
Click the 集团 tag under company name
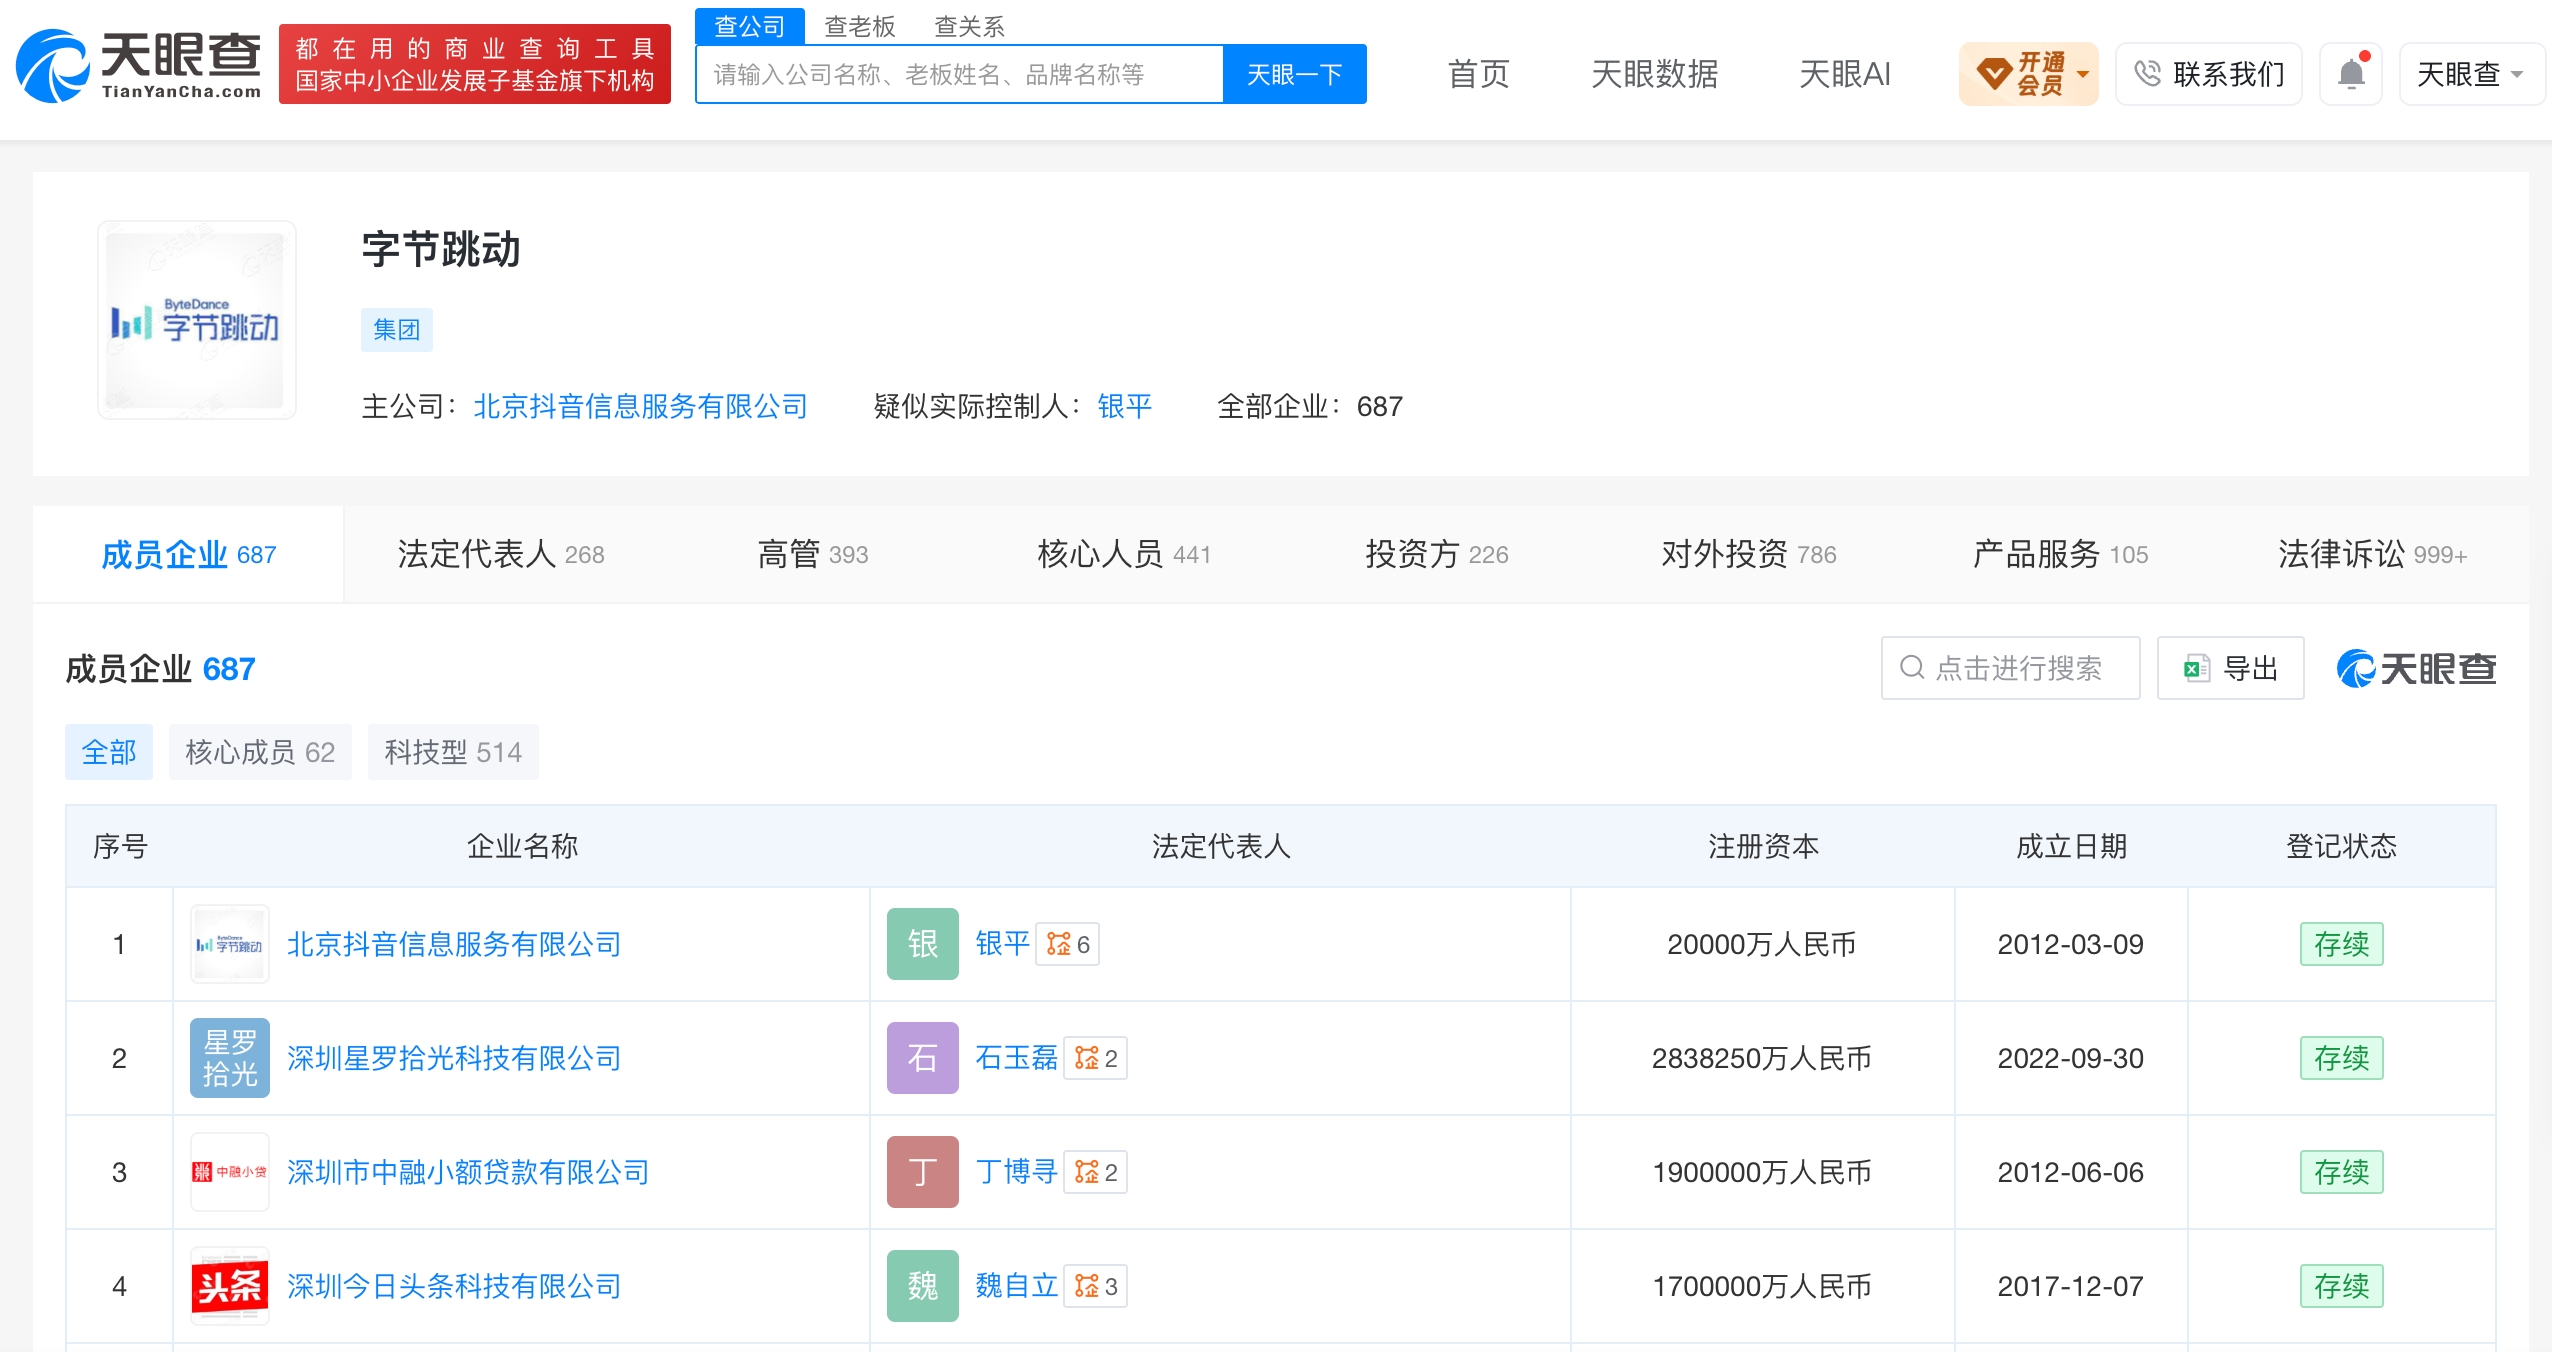coord(396,330)
